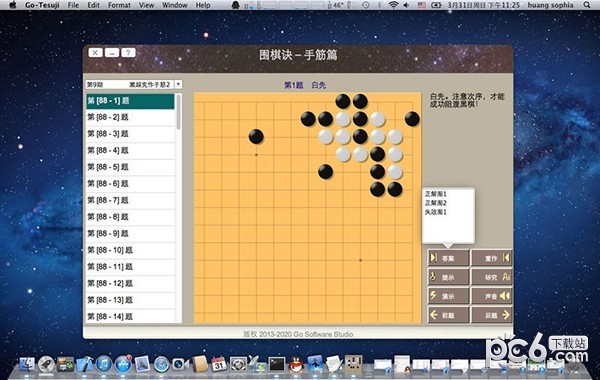Toggle sound with 声音 speaker button
The width and height of the screenshot is (600, 380).
491,296
